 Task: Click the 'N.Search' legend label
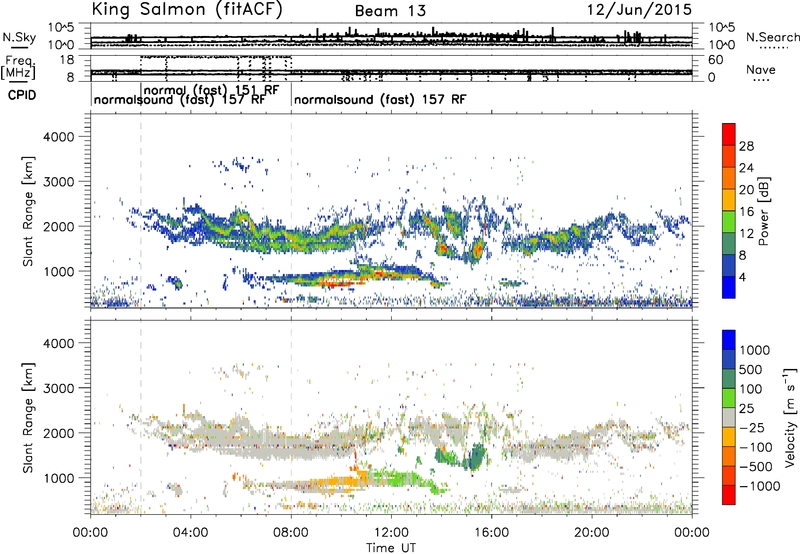[772, 37]
